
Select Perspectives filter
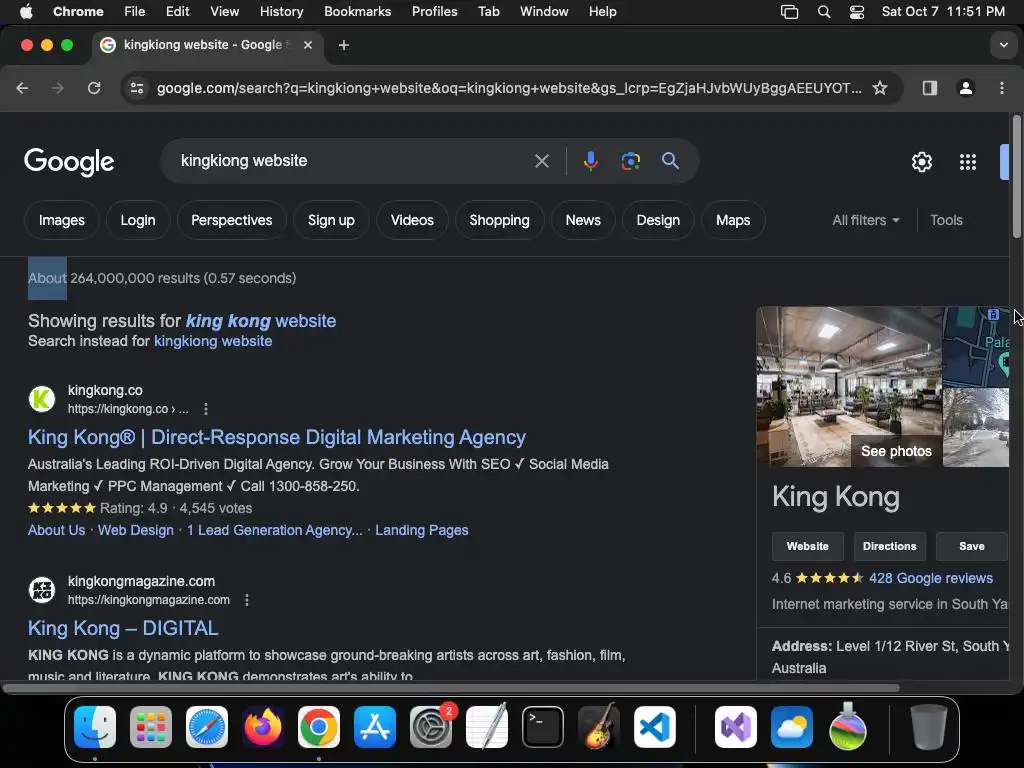(231, 220)
